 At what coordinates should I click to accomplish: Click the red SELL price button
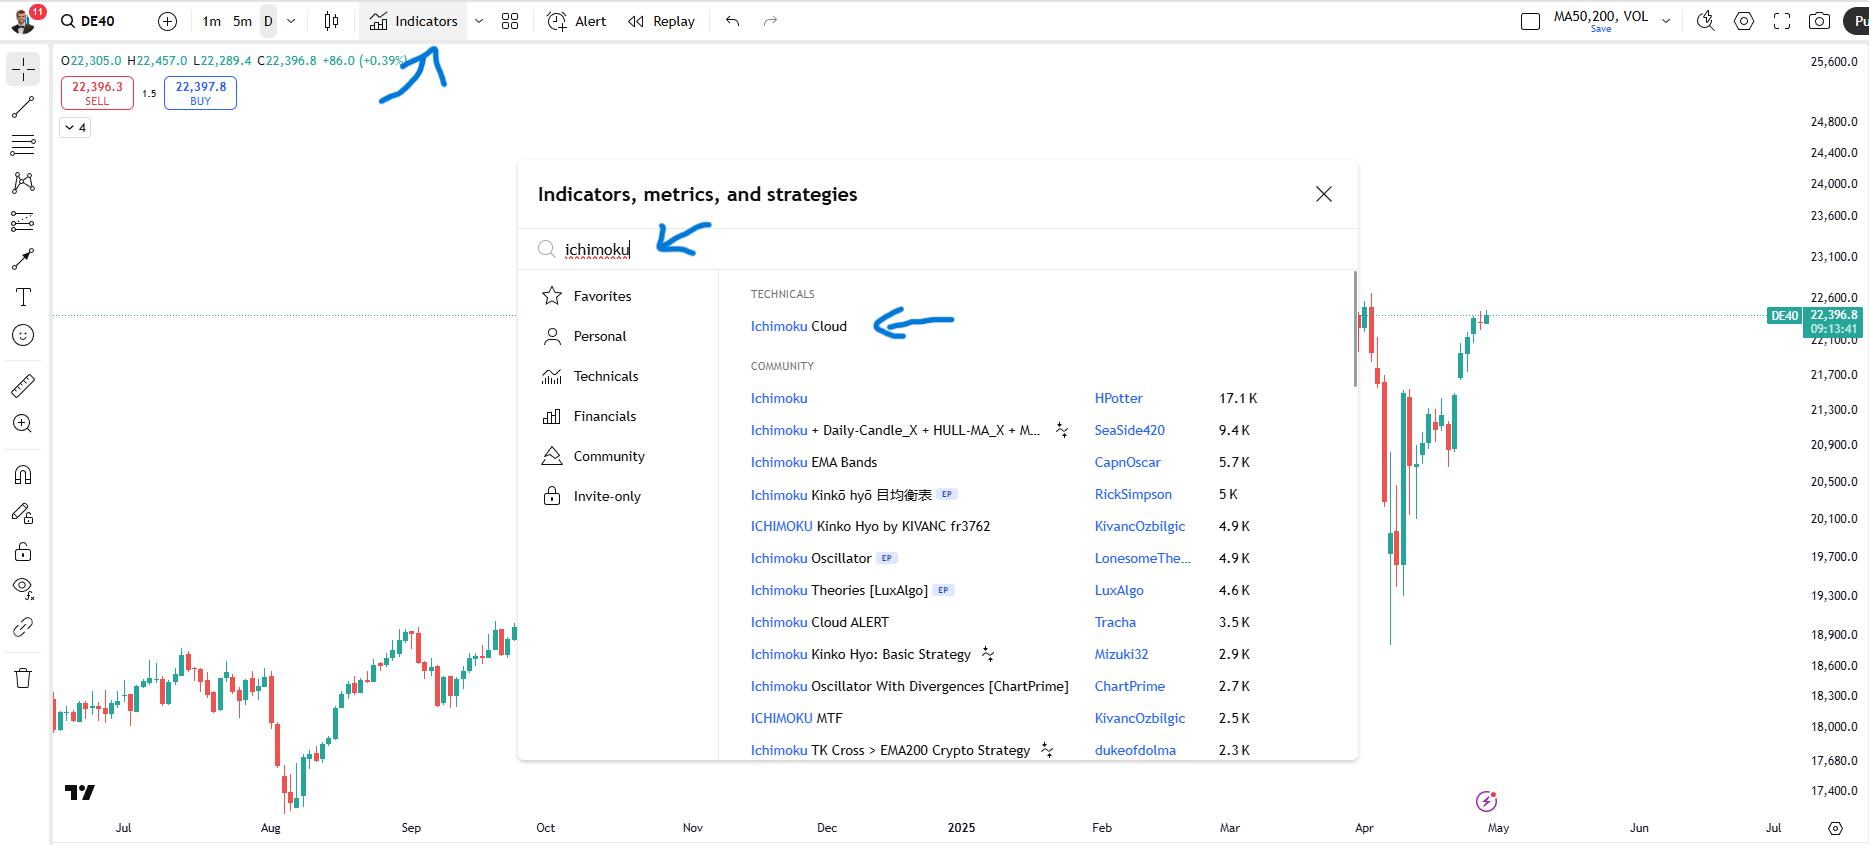(x=97, y=93)
